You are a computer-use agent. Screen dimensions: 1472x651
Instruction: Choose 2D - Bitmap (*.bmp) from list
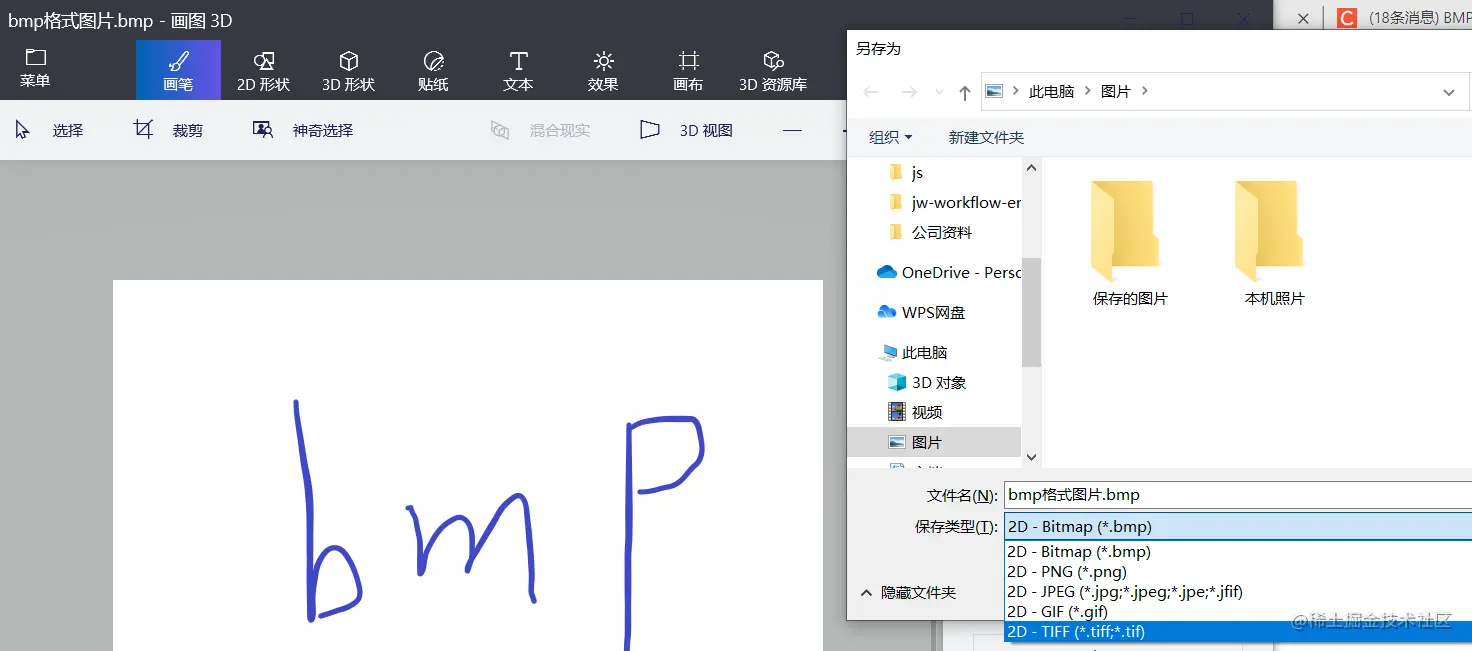click(x=1238, y=551)
